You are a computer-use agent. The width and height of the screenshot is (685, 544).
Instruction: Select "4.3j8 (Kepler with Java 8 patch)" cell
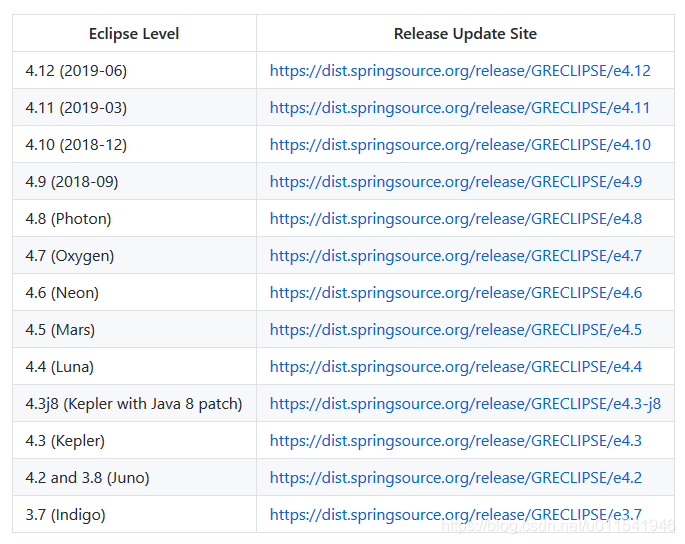pos(135,404)
